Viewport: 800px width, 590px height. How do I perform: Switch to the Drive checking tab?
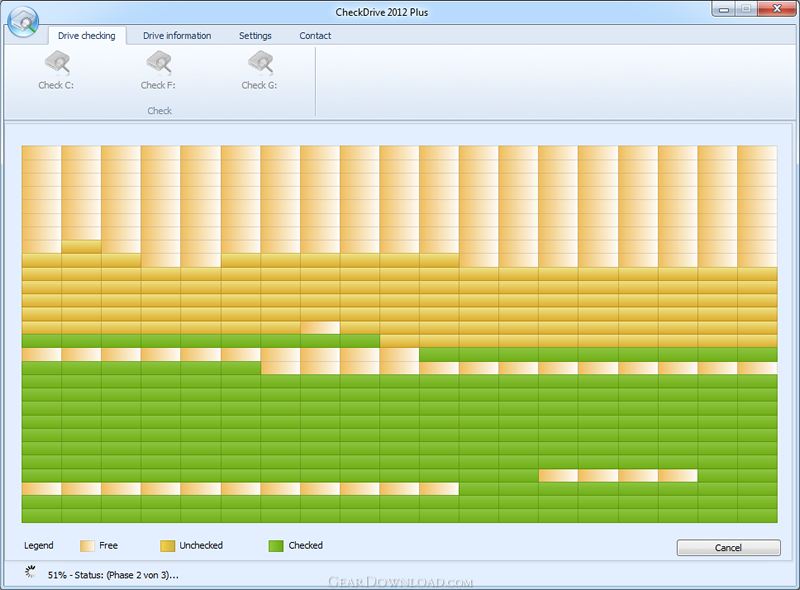pos(87,36)
